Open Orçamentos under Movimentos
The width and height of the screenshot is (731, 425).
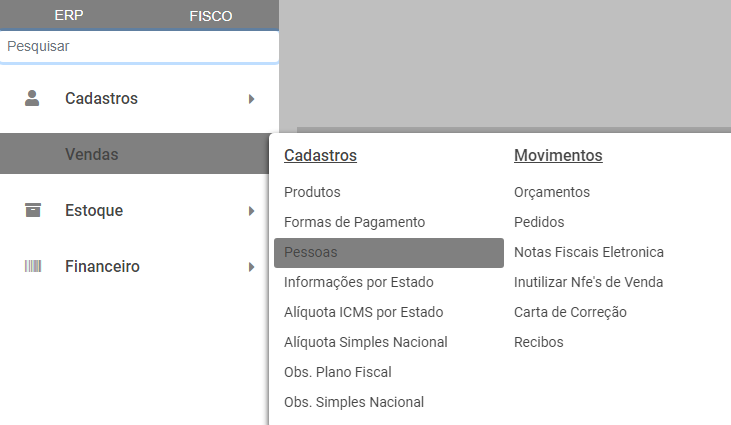point(552,192)
